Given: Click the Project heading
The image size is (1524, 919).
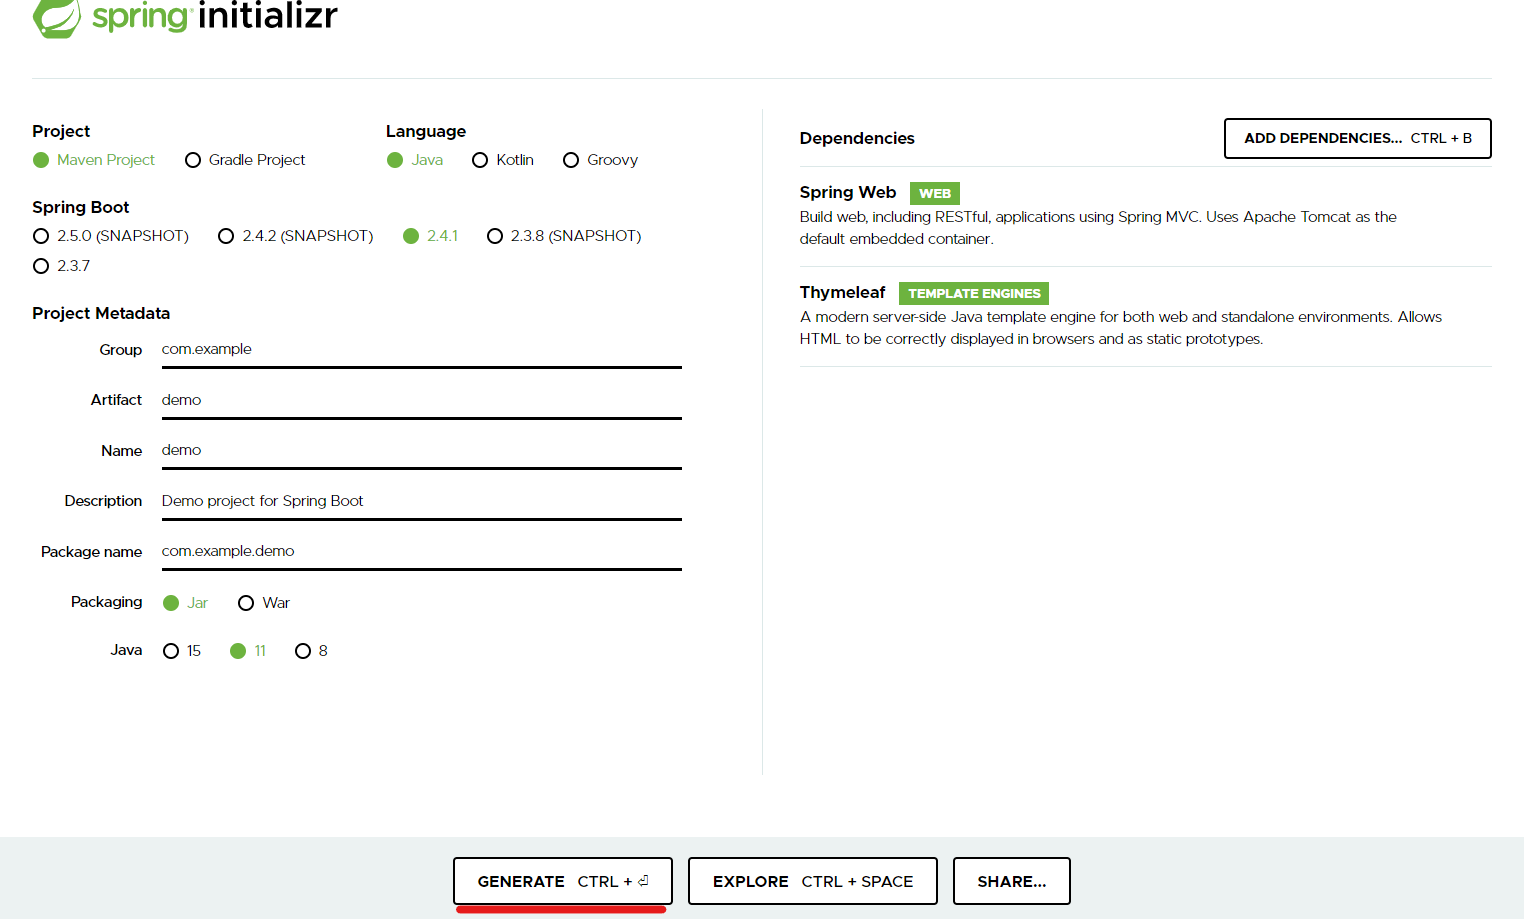Looking at the screenshot, I should coord(61,131).
